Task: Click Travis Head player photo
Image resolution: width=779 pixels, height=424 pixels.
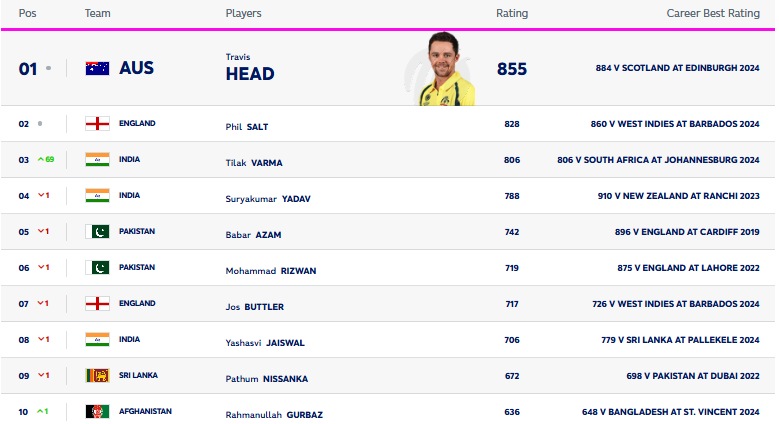Action: tap(445, 68)
